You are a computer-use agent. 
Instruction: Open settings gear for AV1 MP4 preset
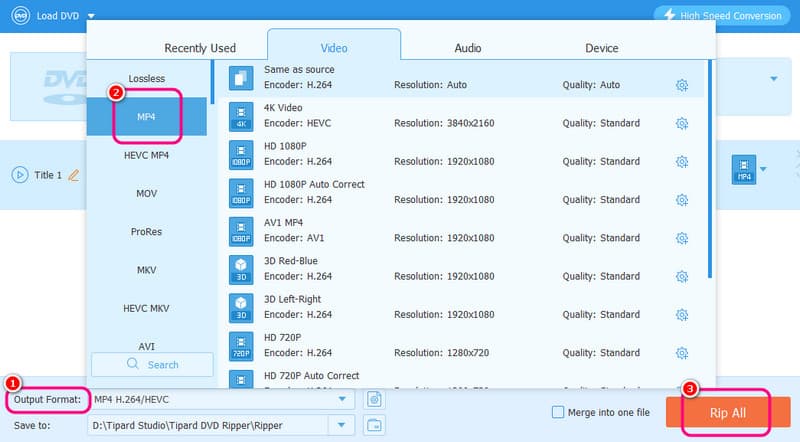tap(682, 238)
